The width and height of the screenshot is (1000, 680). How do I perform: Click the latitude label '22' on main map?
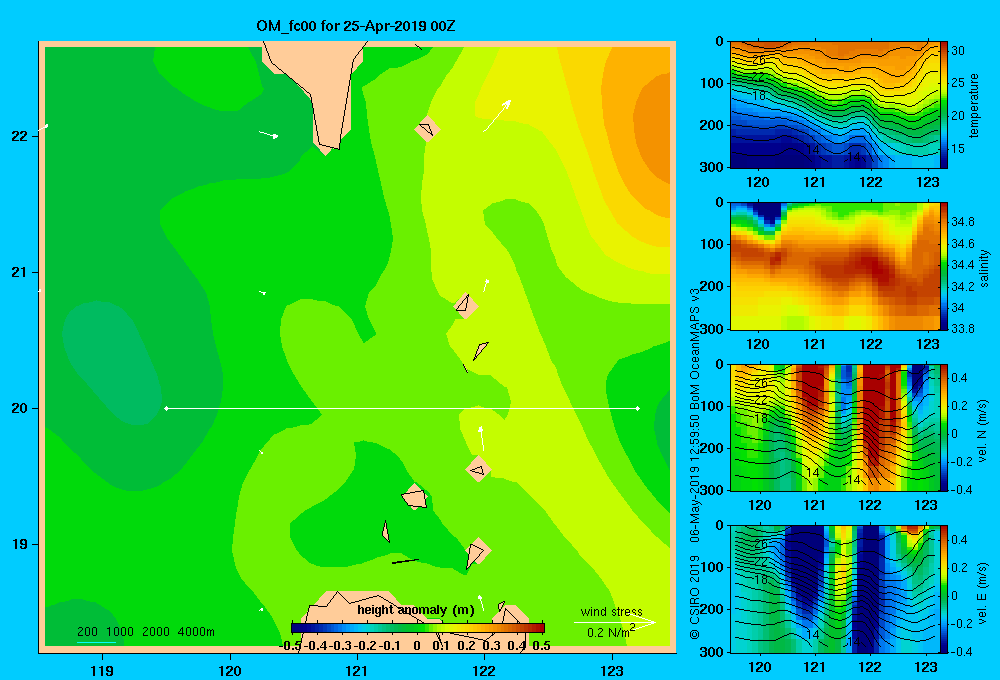tap(20, 136)
